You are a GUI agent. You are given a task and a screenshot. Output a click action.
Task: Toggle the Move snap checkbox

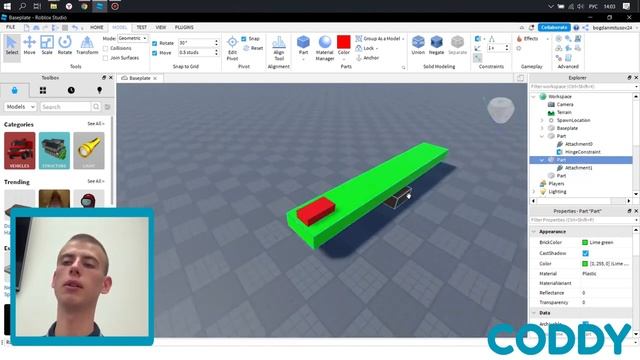click(155, 53)
